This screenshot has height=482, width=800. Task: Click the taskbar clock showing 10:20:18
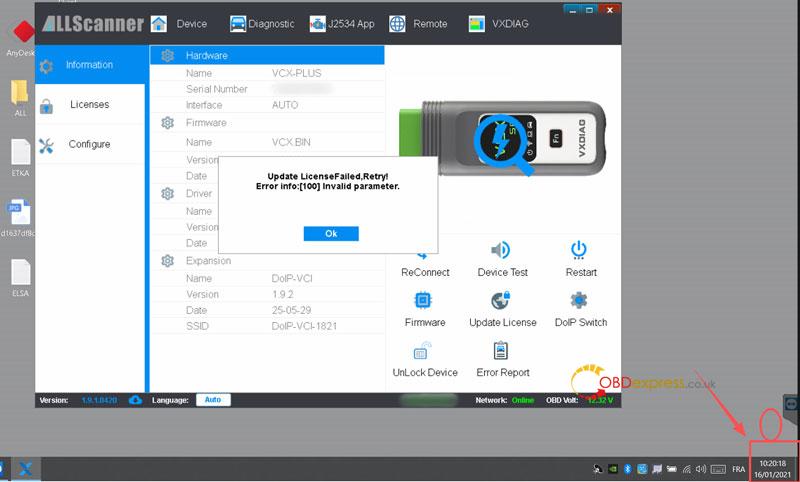click(772, 469)
